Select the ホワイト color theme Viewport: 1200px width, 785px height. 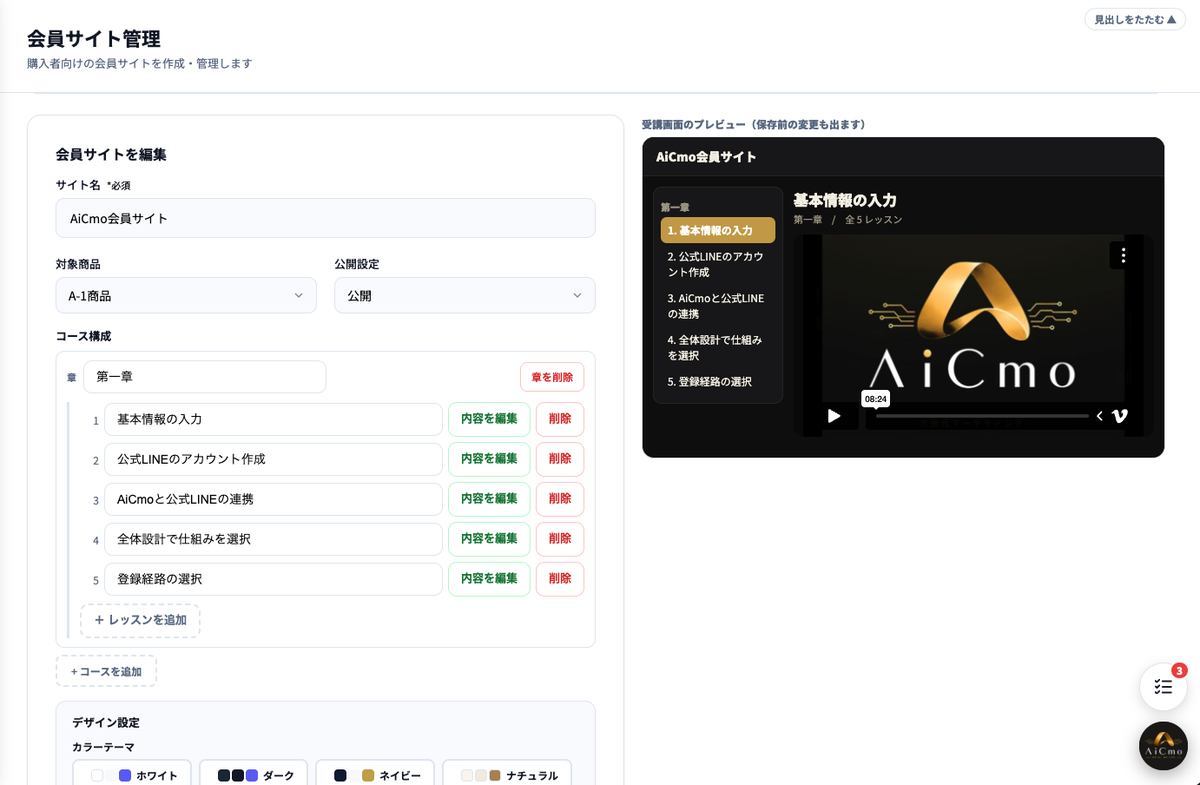pos(132,775)
